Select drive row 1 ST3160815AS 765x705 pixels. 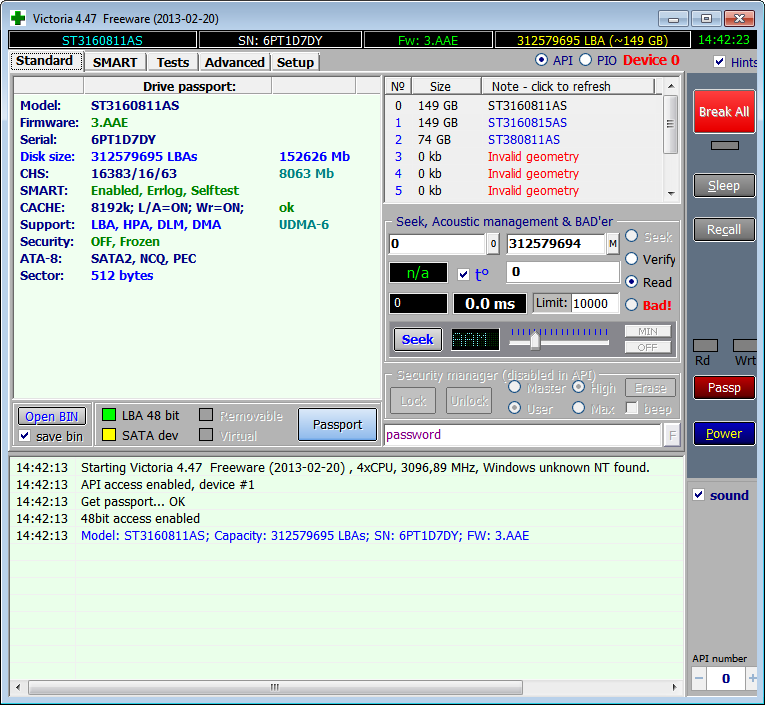click(524, 122)
